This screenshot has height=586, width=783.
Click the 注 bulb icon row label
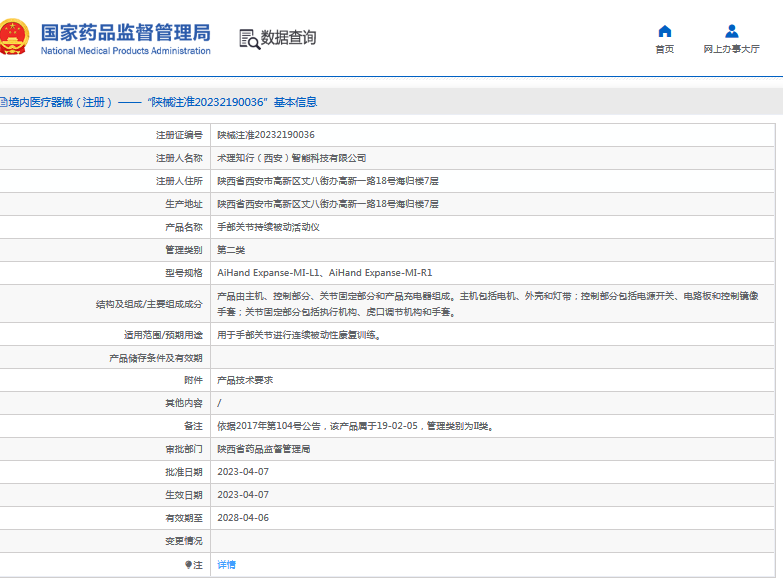coord(193,565)
